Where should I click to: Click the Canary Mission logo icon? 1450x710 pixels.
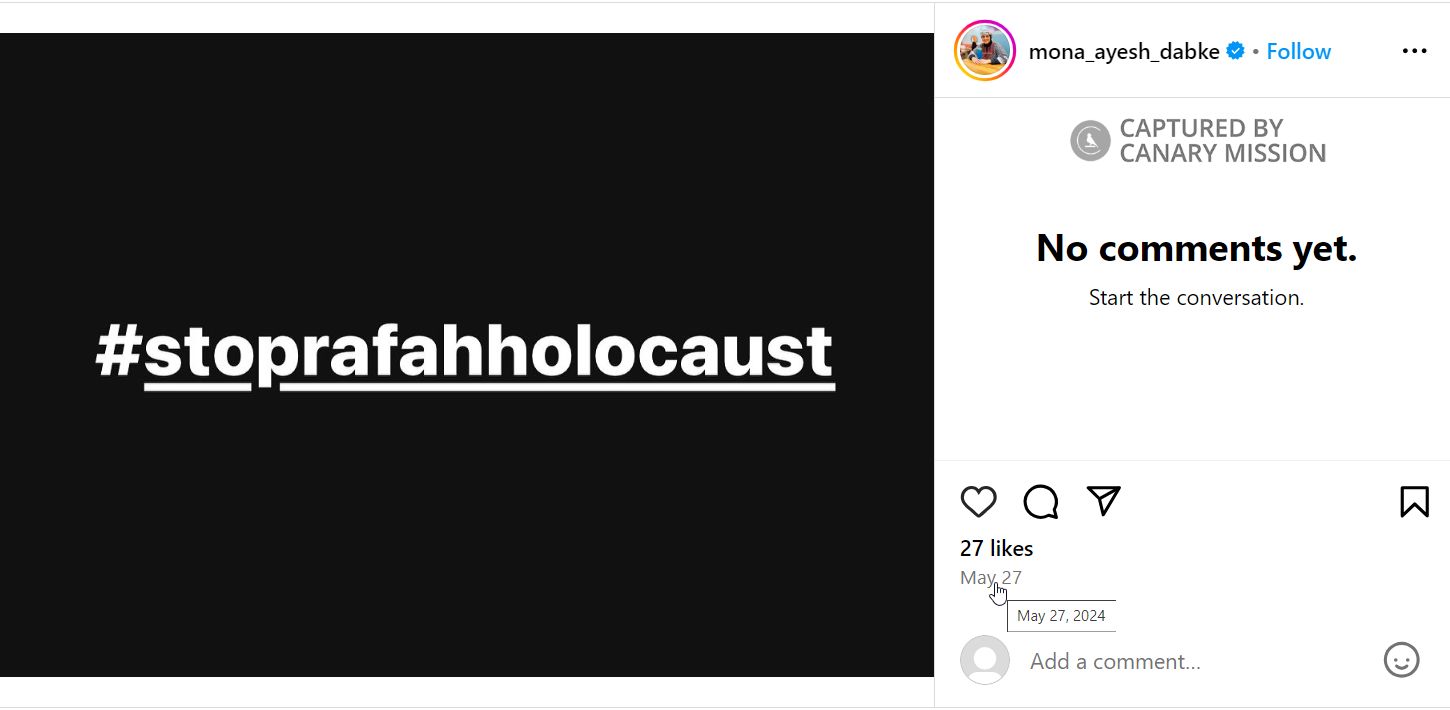(x=1090, y=141)
